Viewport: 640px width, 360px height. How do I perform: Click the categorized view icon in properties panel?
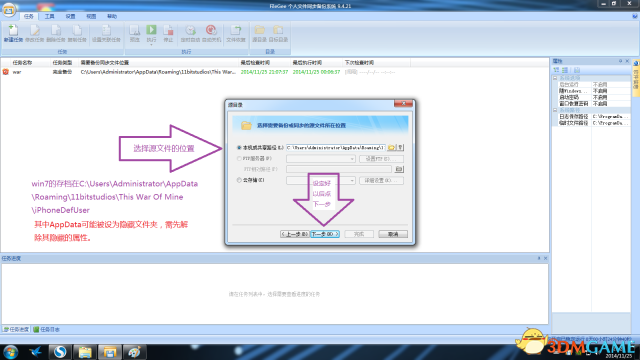(x=556, y=70)
